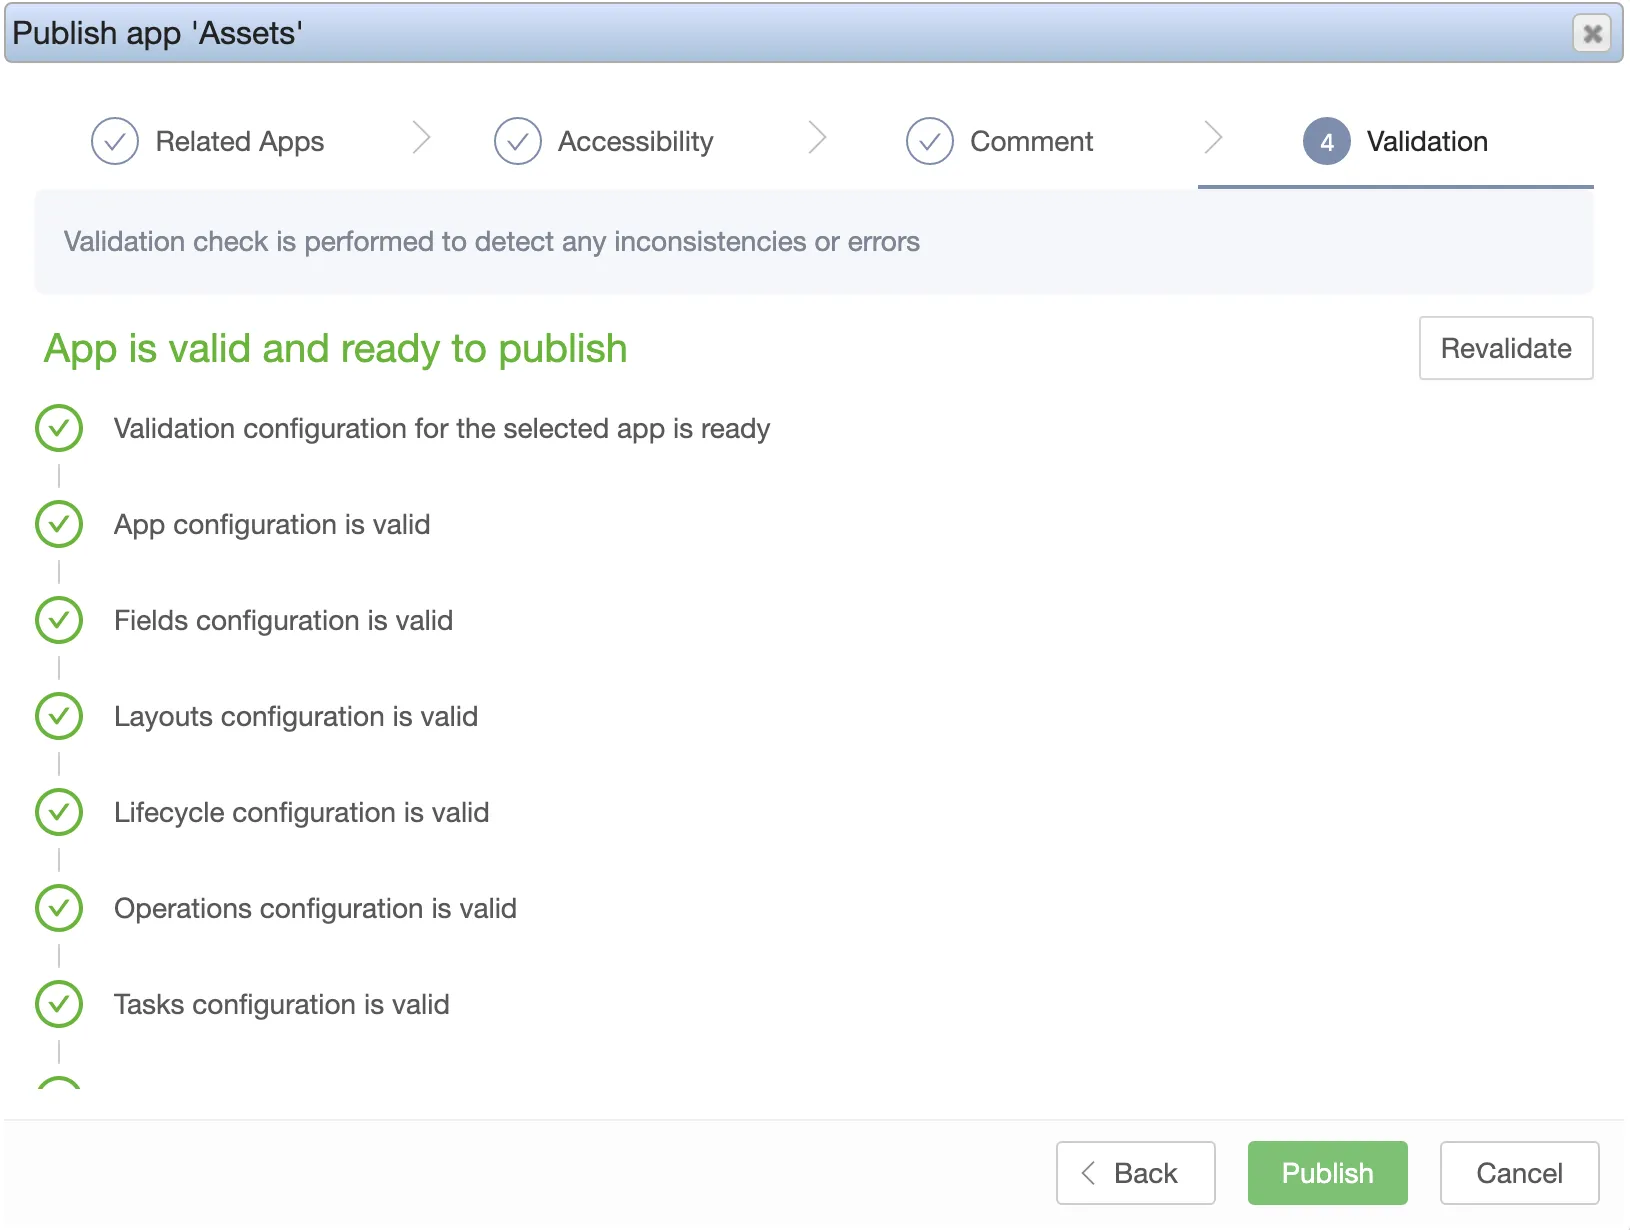Click the Related Apps step checkmark icon
The width and height of the screenshot is (1630, 1230).
(115, 142)
